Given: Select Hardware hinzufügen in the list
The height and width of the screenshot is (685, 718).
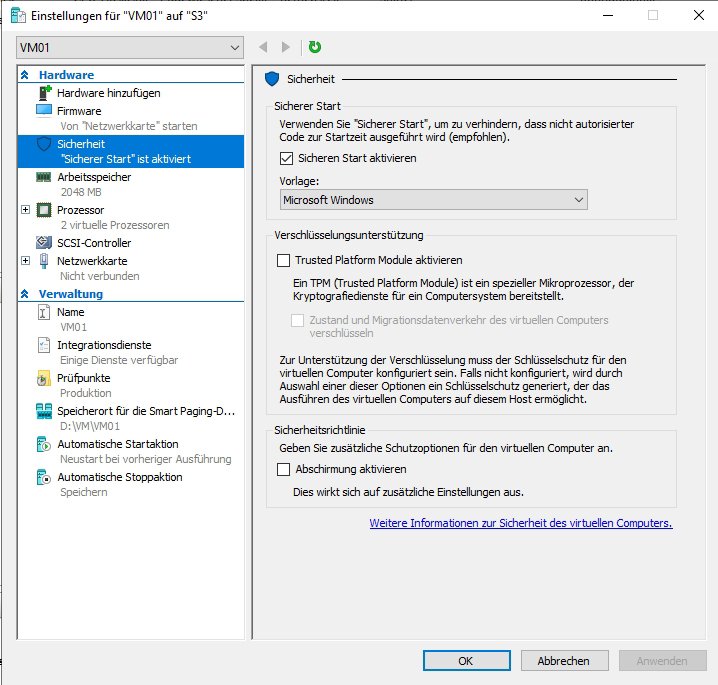Looking at the screenshot, I should (x=108, y=93).
